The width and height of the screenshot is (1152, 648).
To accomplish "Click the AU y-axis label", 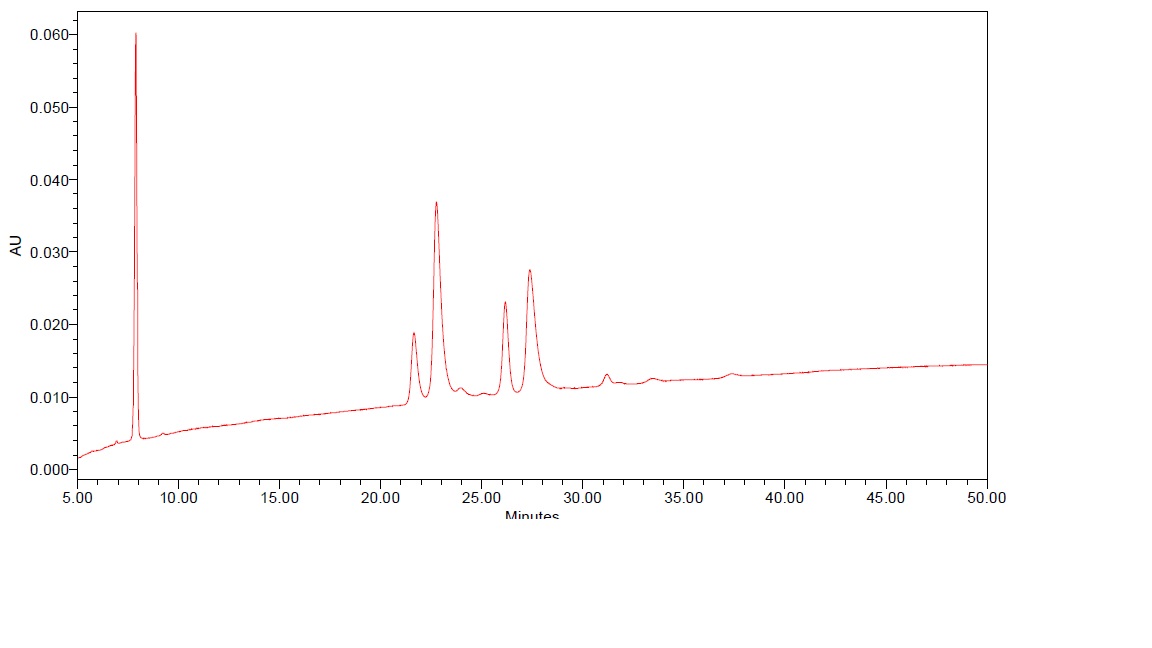I will (x=16, y=245).
